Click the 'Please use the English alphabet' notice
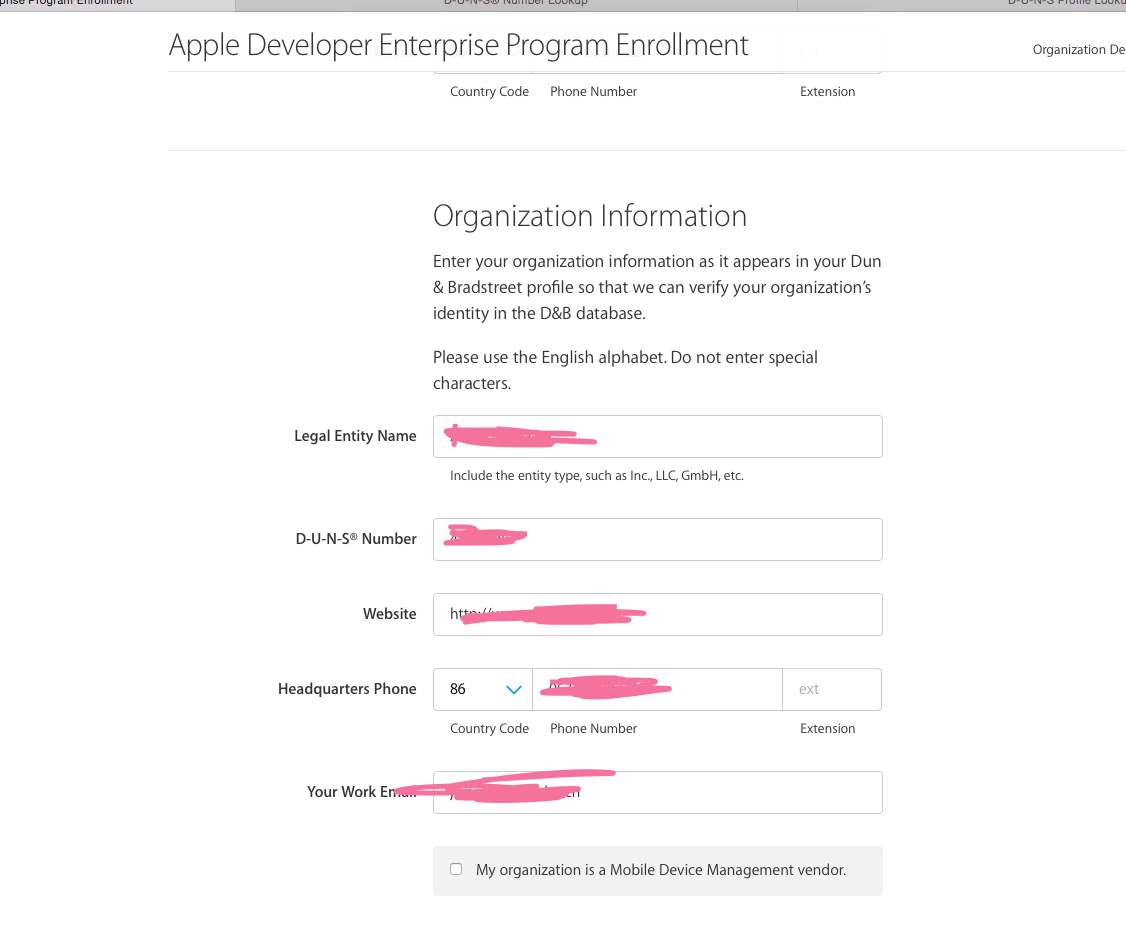This screenshot has height=950, width=1126. tap(625, 370)
